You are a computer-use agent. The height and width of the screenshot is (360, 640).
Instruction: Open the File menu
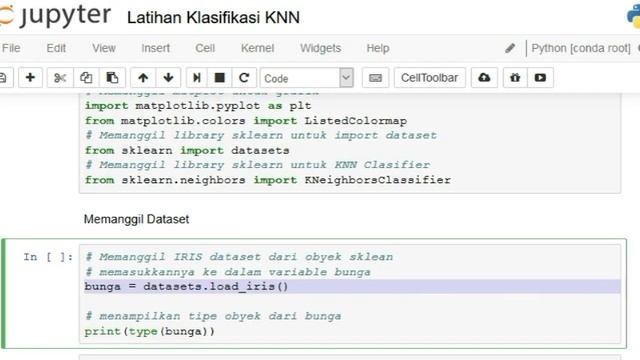(x=11, y=48)
